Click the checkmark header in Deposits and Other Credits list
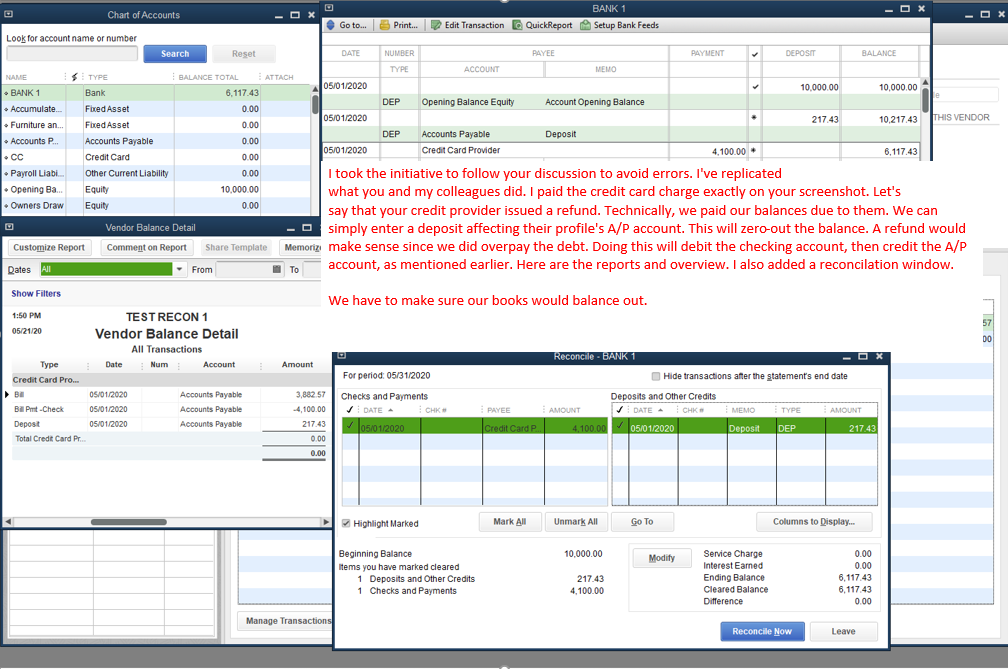Screen dimensions: 1008x669 coord(620,410)
